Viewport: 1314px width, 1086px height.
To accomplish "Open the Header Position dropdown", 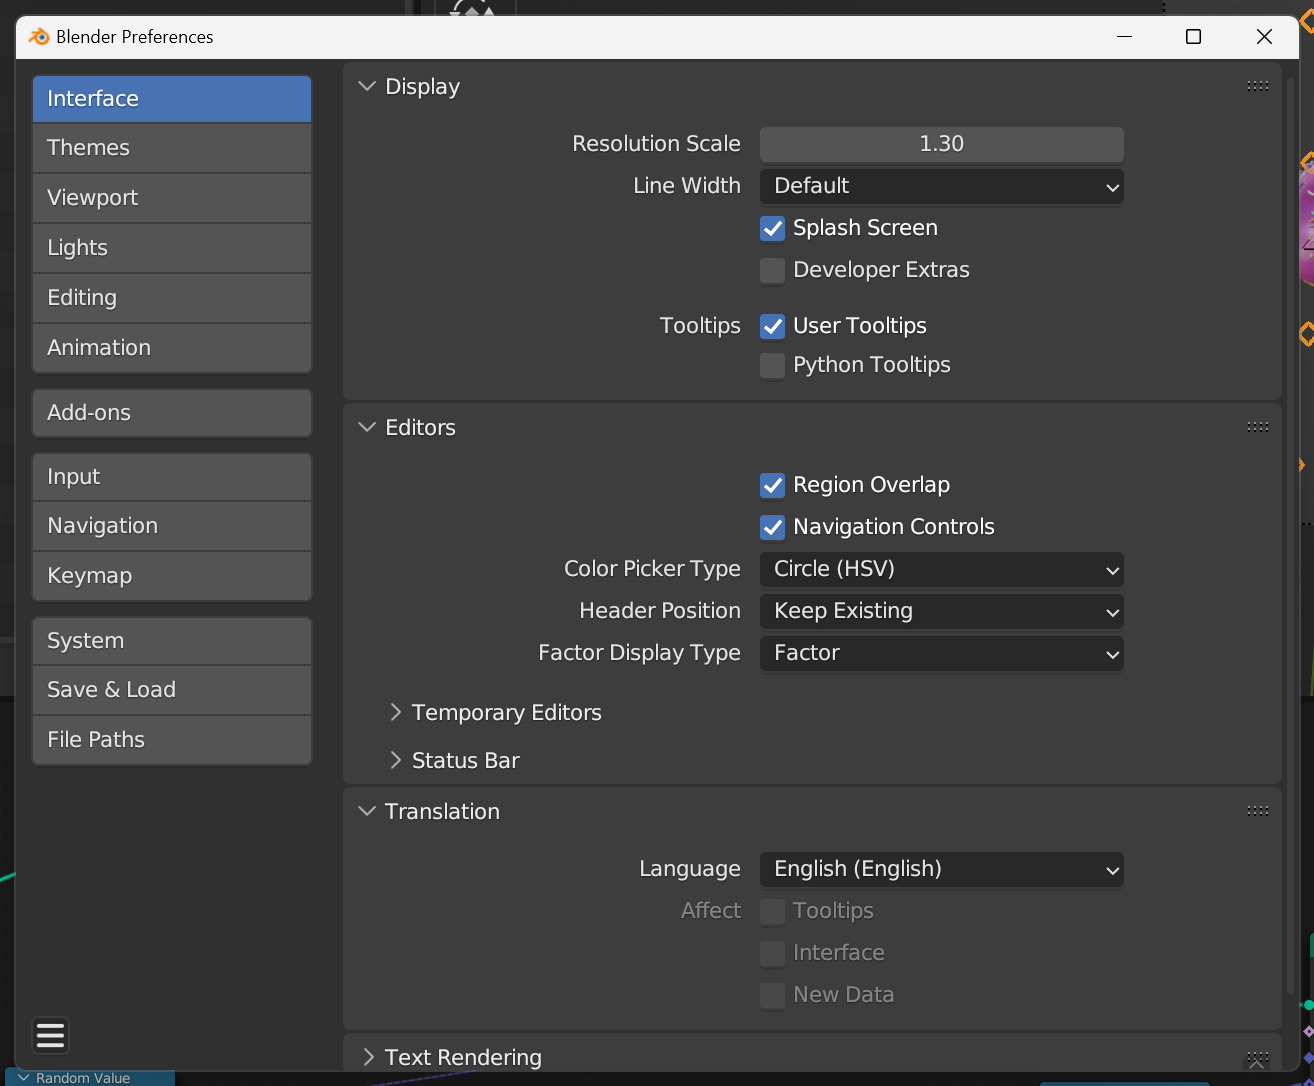I will click(x=942, y=611).
